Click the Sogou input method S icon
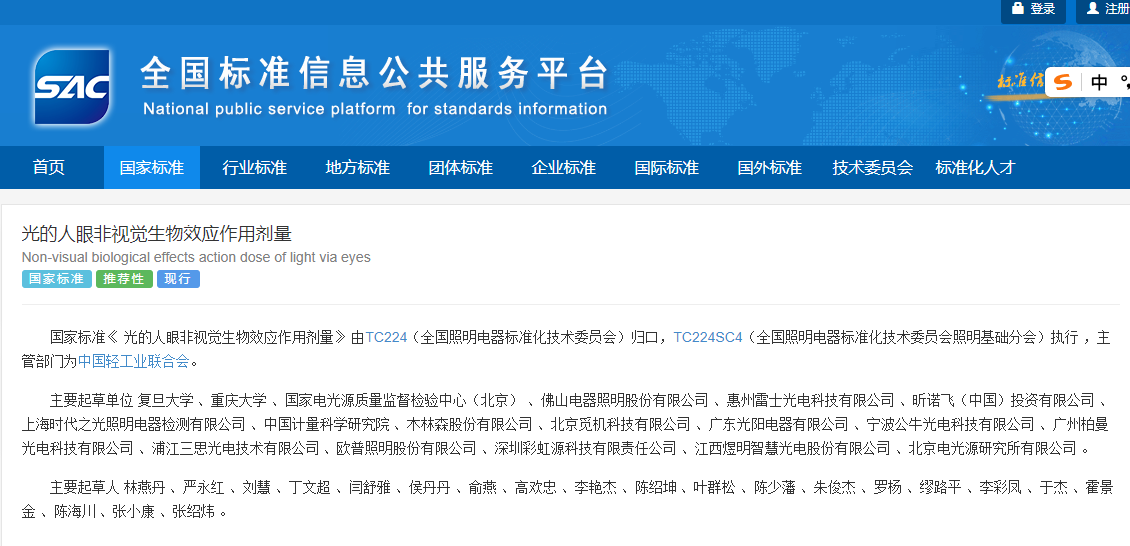Viewport: 1130px width, 546px height. pyautogui.click(x=1063, y=82)
